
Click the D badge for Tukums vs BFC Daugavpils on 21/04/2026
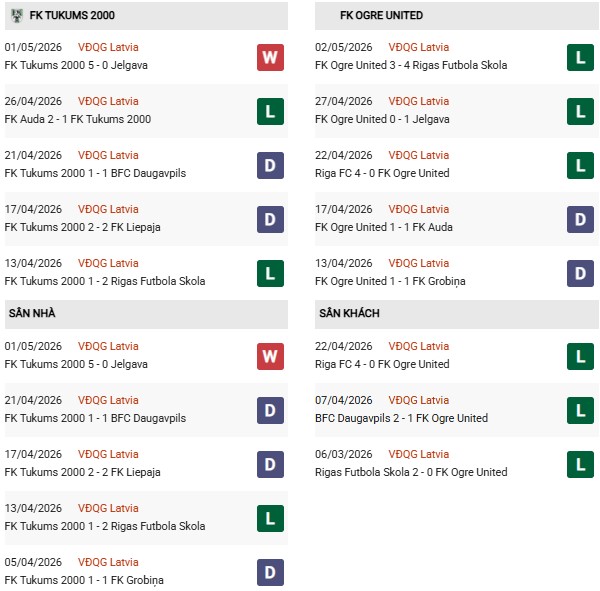coord(270,166)
